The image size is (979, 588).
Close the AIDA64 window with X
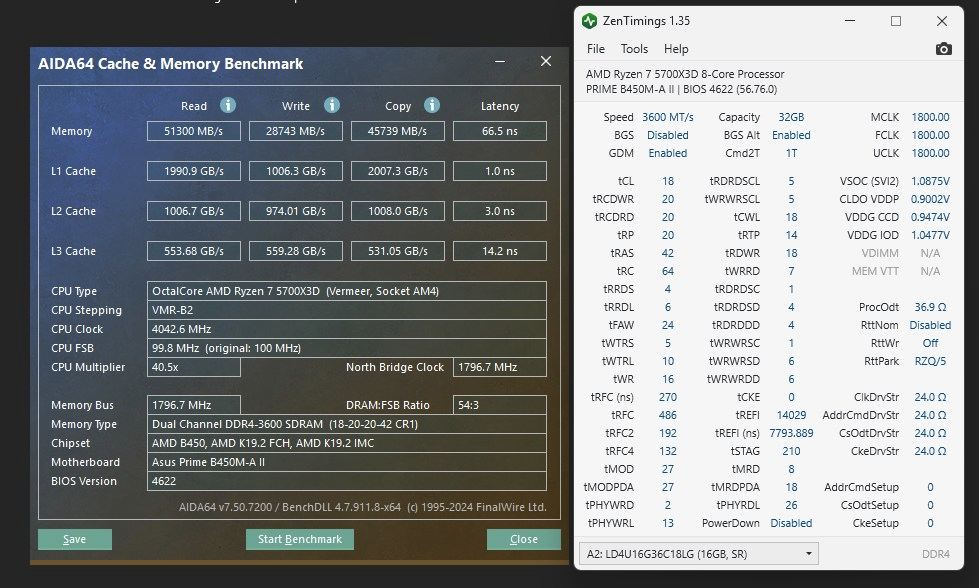pyautogui.click(x=546, y=61)
